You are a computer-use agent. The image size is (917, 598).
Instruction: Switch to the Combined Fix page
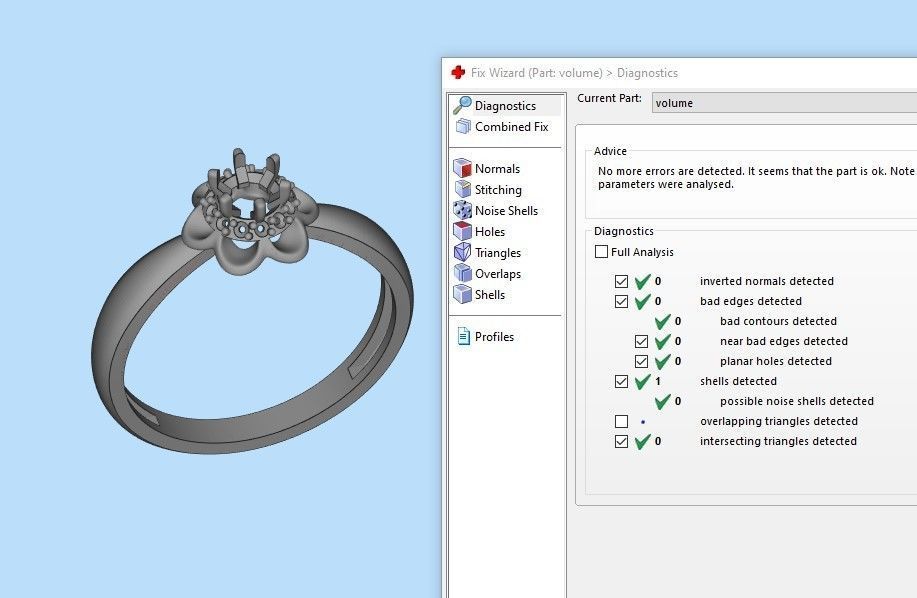[x=512, y=127]
